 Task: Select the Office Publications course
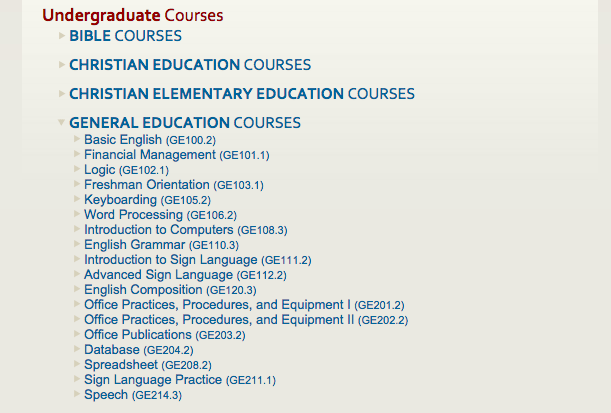164,335
